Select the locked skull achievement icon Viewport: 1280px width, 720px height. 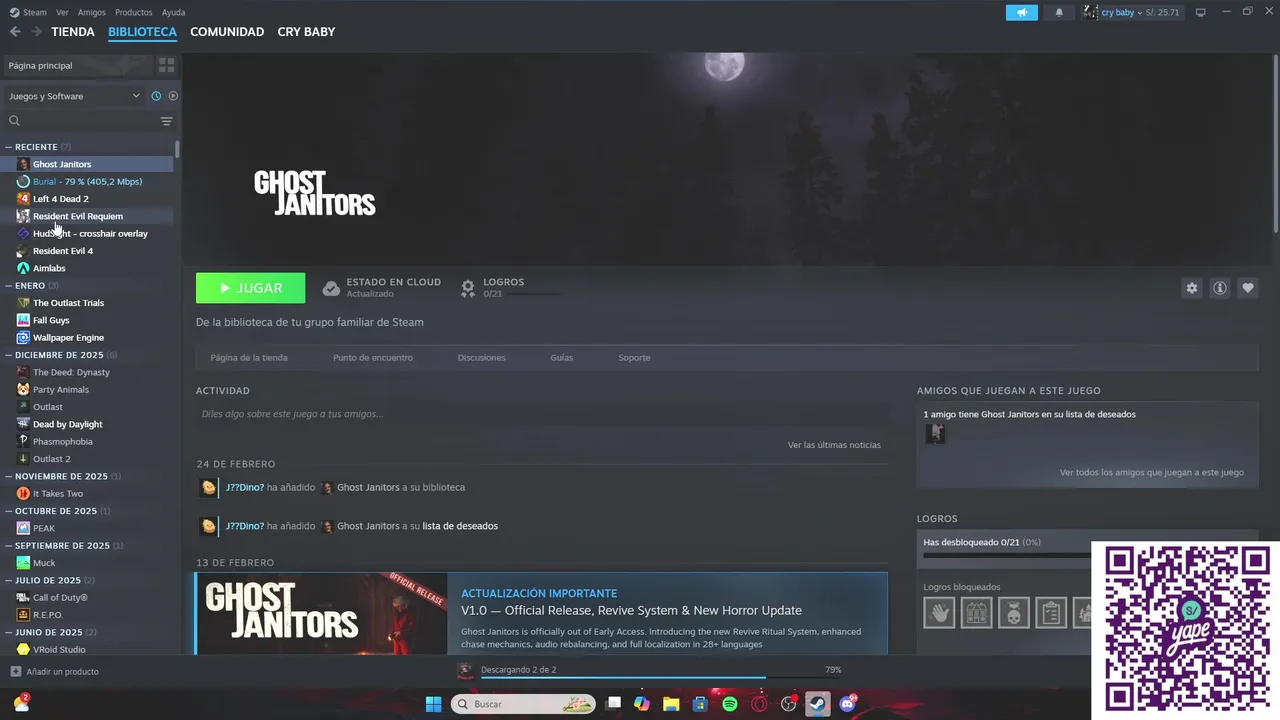pos(1013,612)
